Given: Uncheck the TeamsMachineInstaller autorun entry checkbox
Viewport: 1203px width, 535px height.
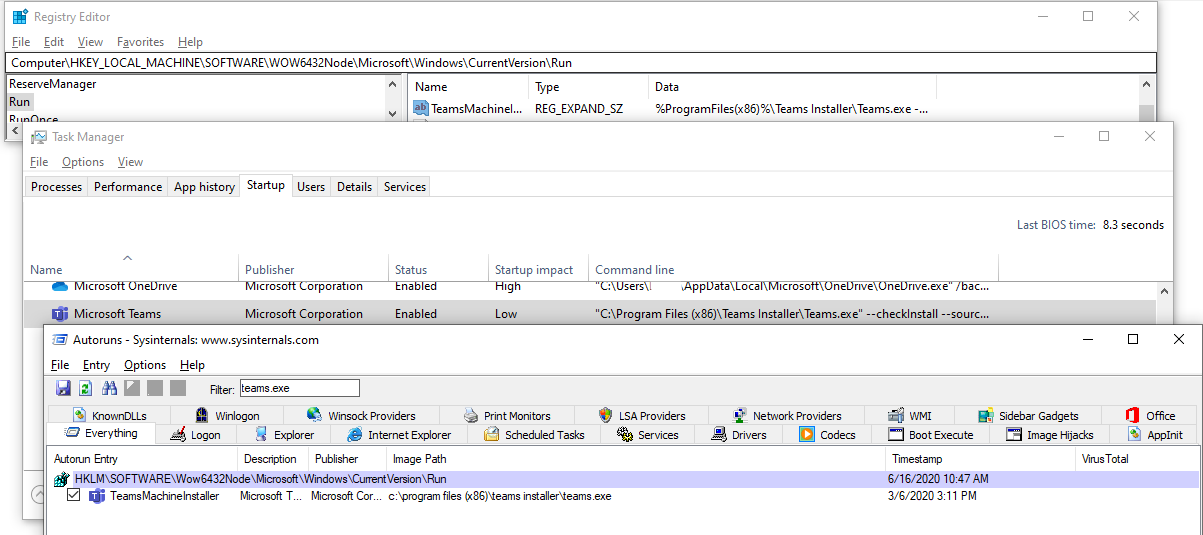Looking at the screenshot, I should (73, 496).
